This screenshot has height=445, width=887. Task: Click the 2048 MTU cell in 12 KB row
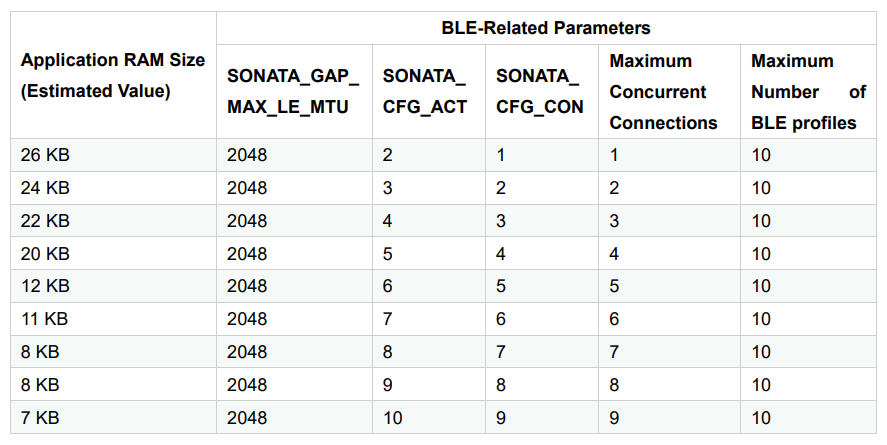coord(294,286)
